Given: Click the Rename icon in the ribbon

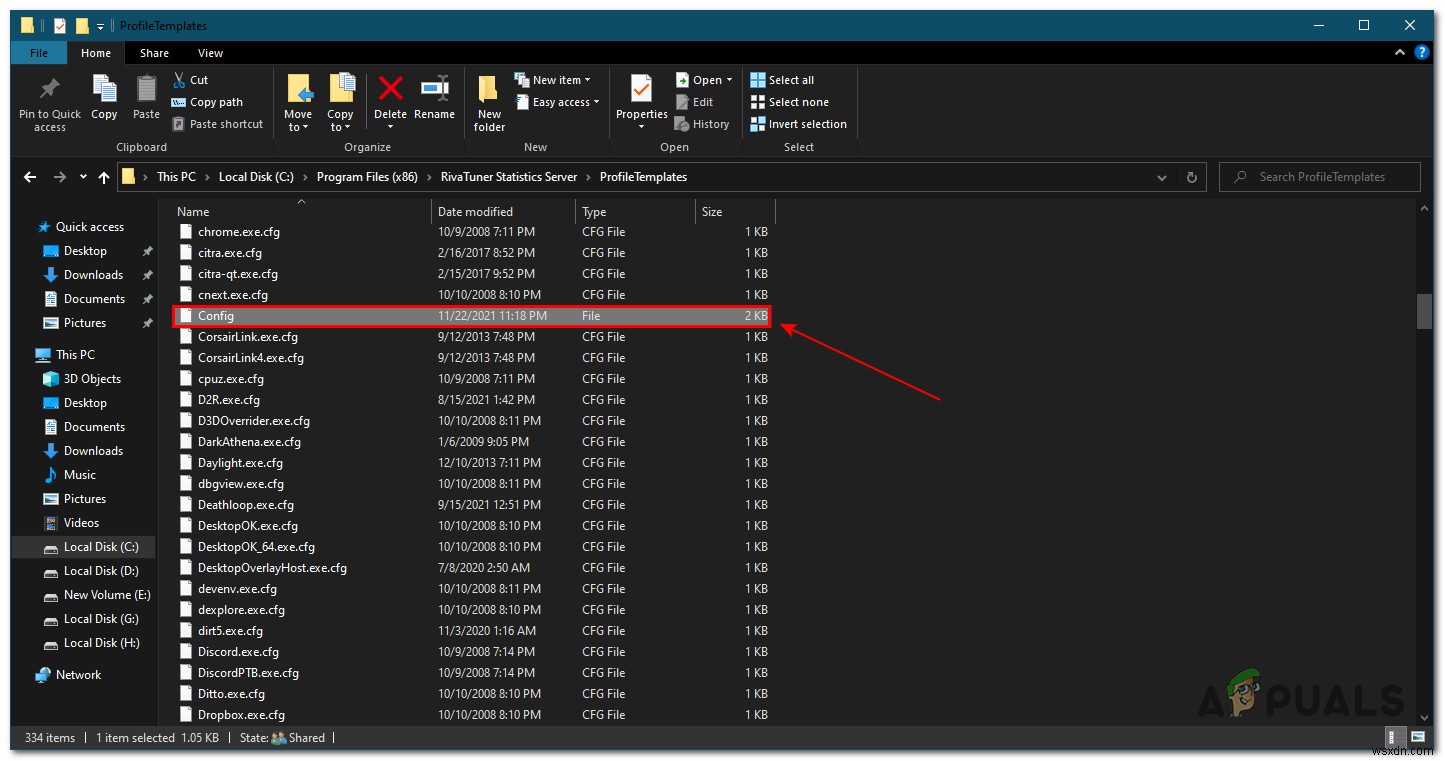Looking at the screenshot, I should pos(434,90).
